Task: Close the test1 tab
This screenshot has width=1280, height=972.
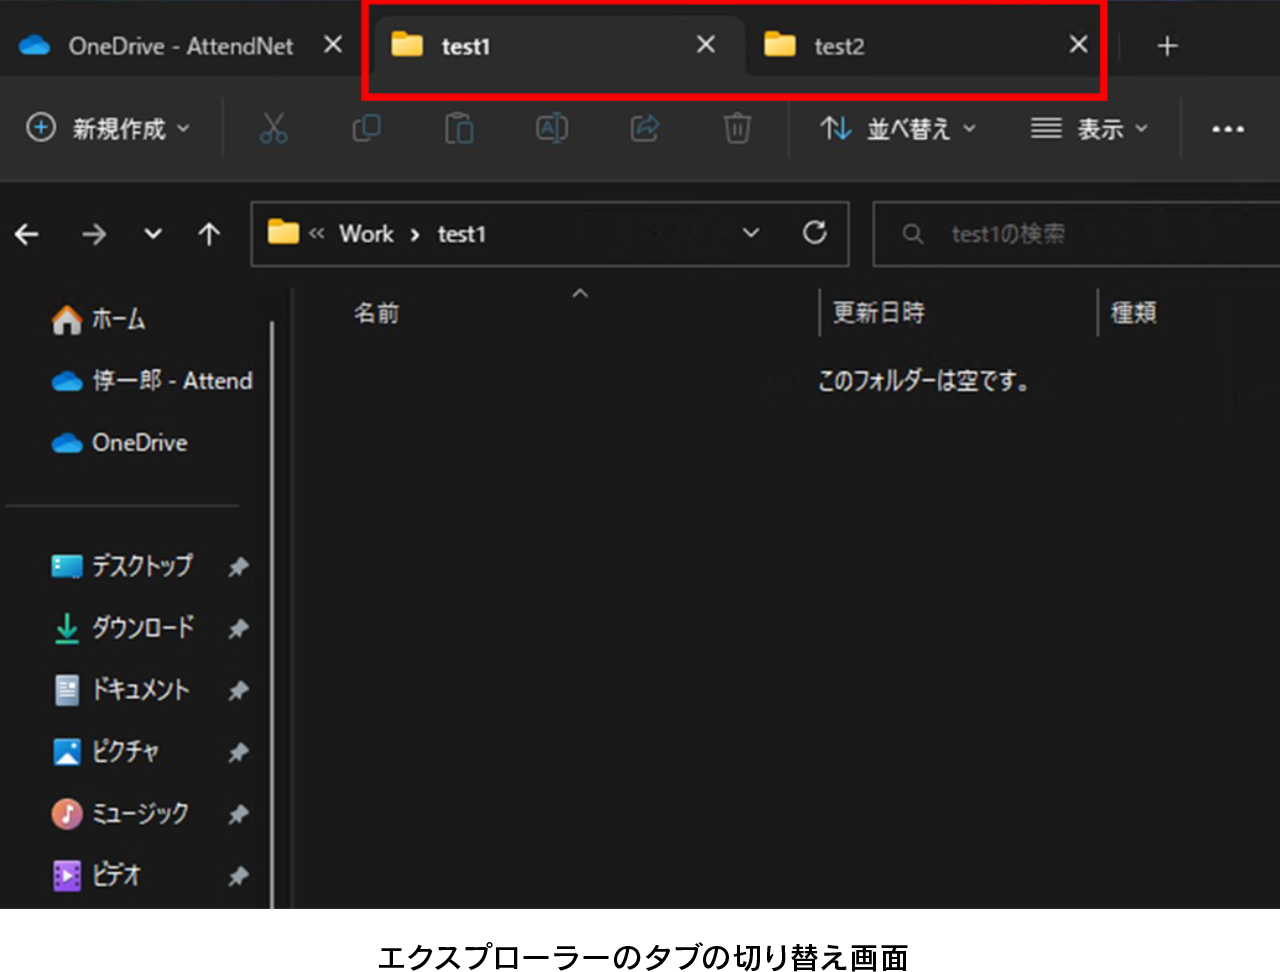Action: pyautogui.click(x=706, y=45)
